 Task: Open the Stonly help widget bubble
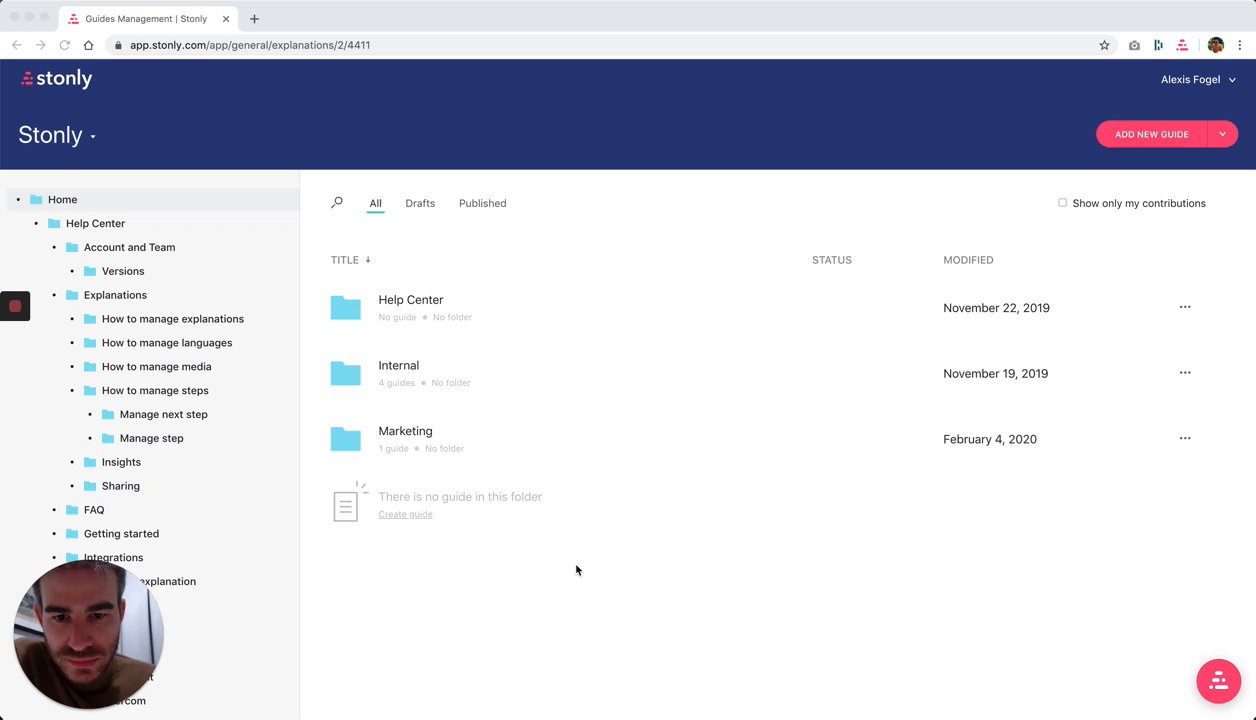pos(1218,681)
